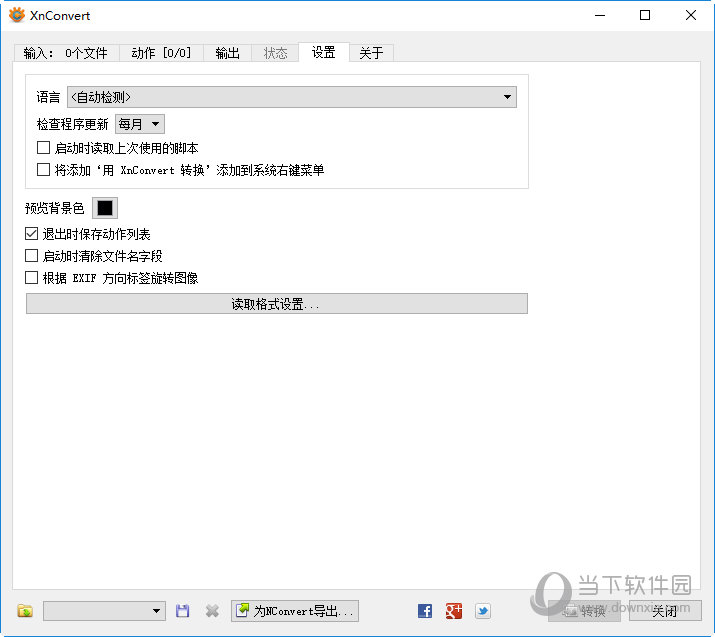Click the 读取格式设置... button

[277, 304]
